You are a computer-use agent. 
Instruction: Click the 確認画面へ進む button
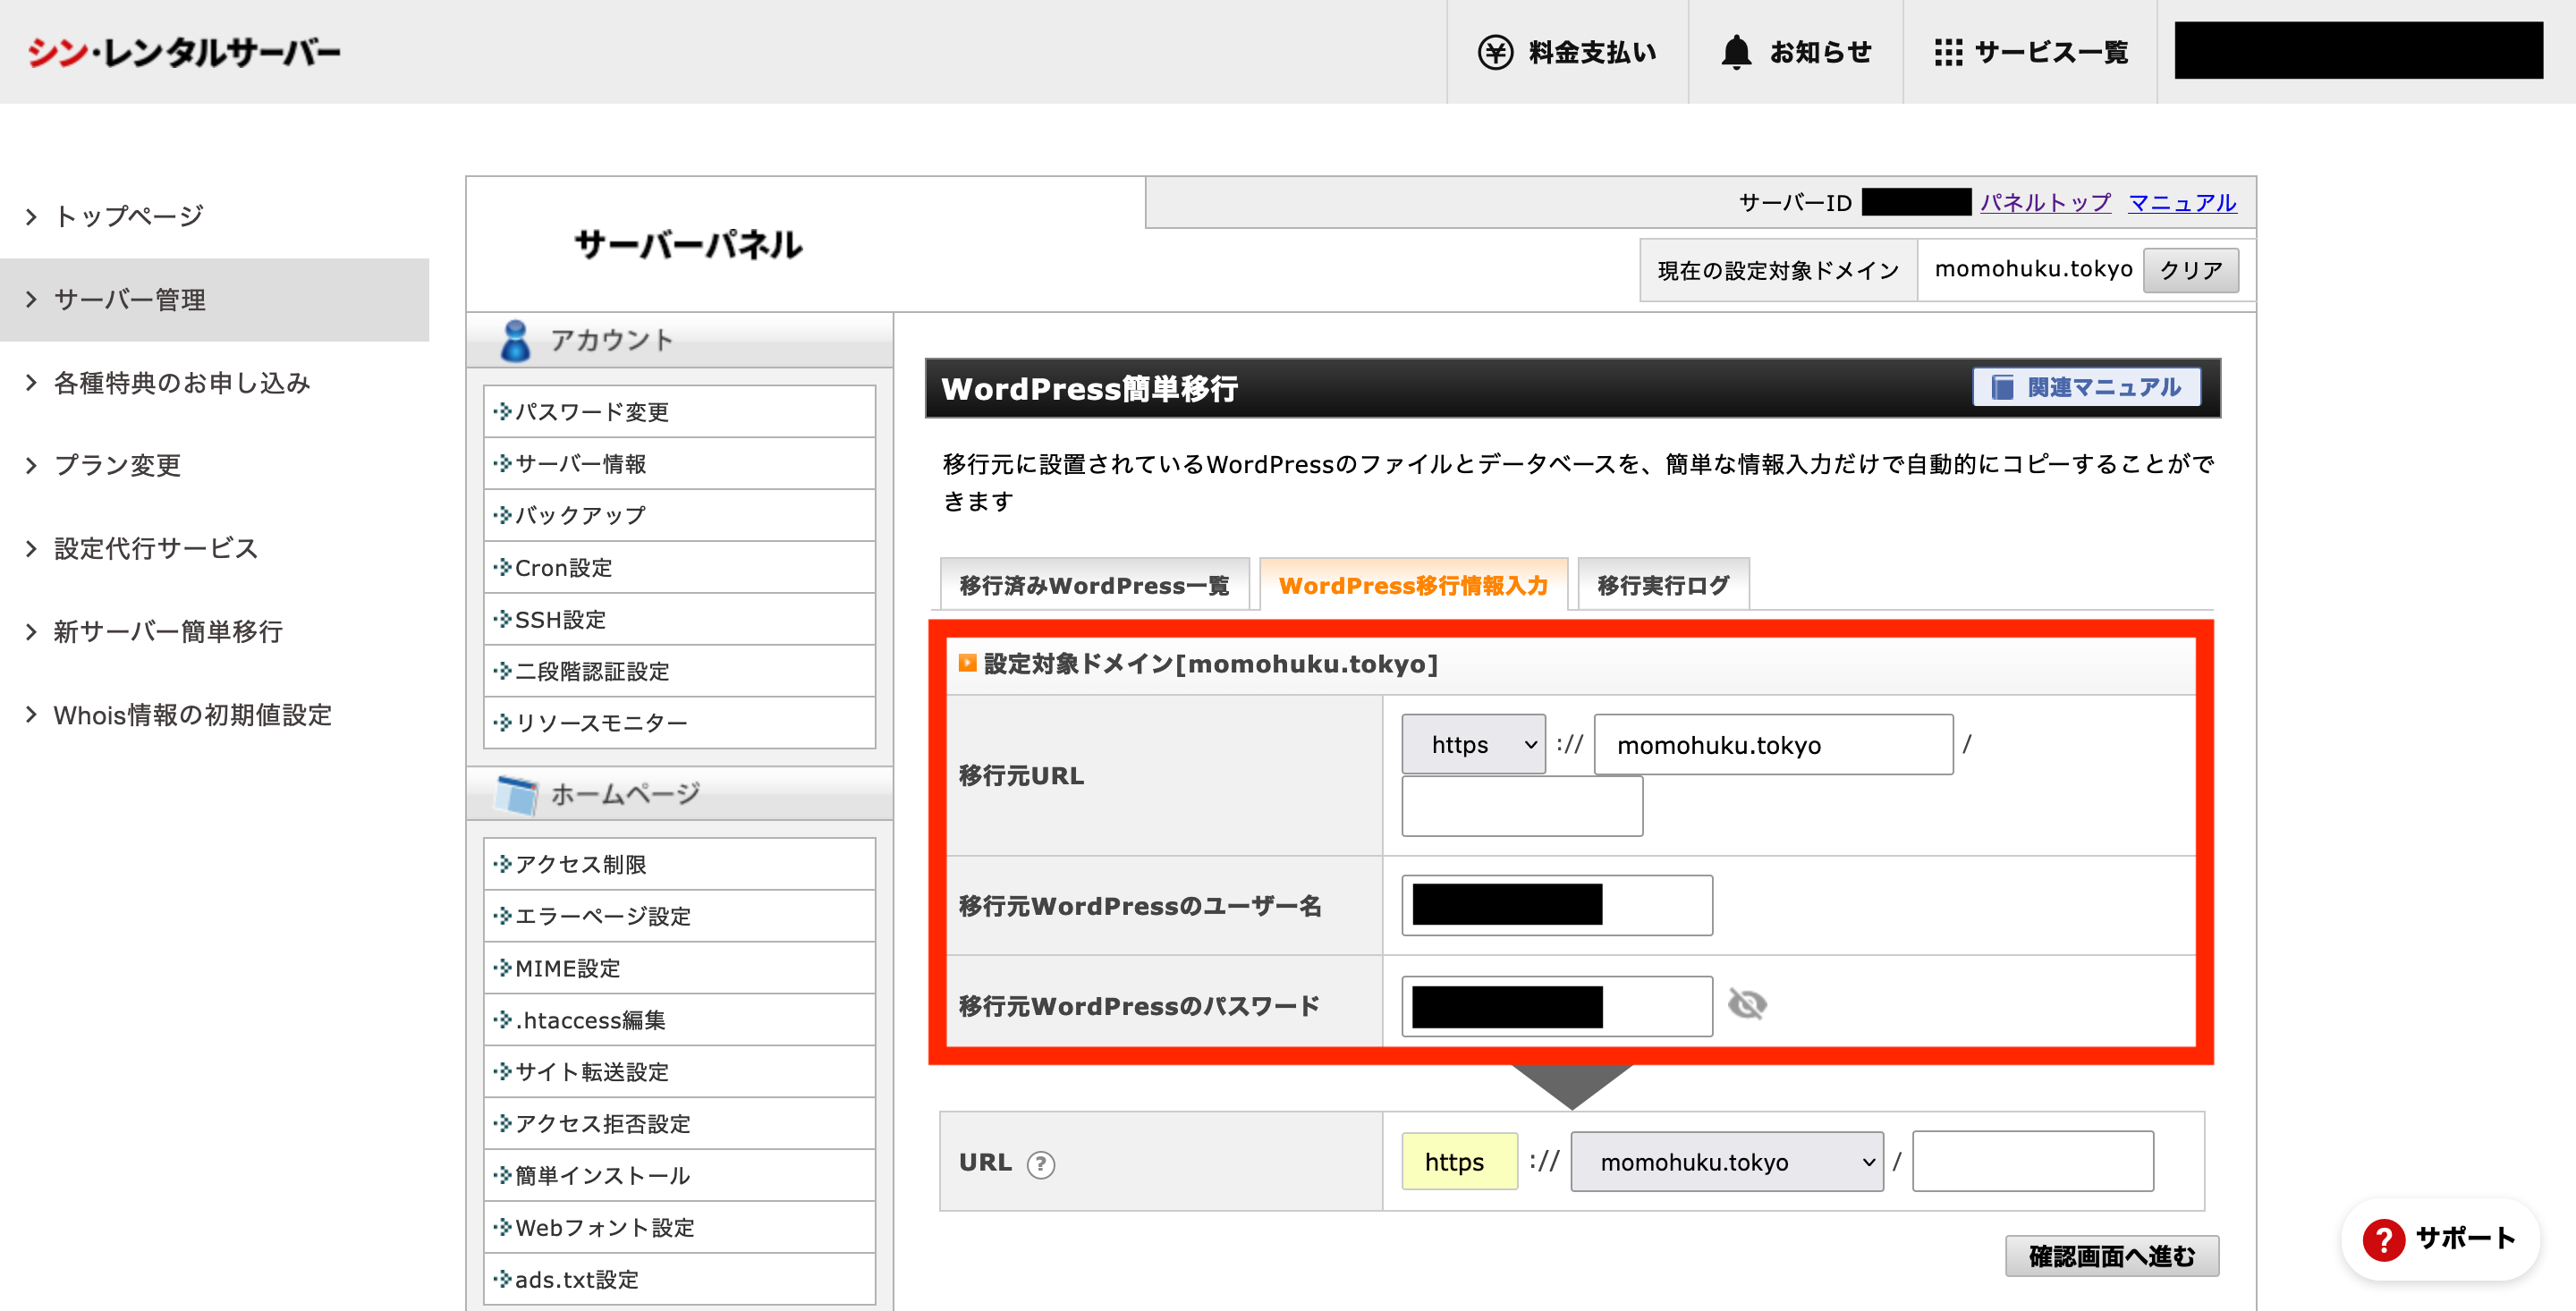pos(2112,1256)
